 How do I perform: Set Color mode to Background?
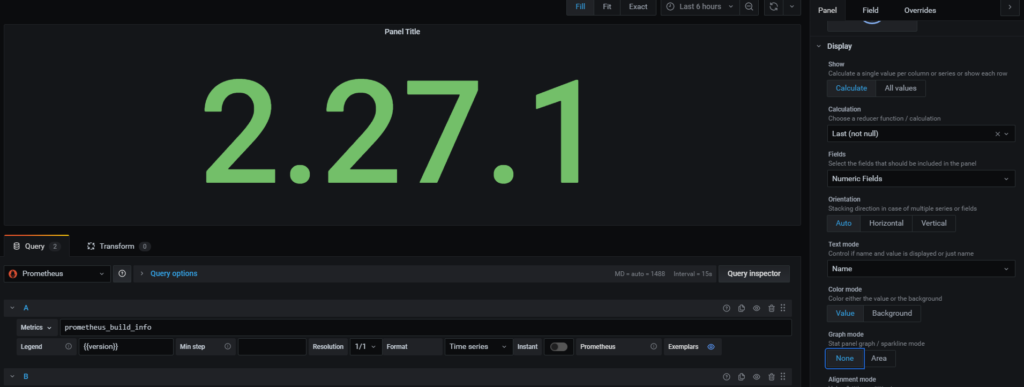892,313
